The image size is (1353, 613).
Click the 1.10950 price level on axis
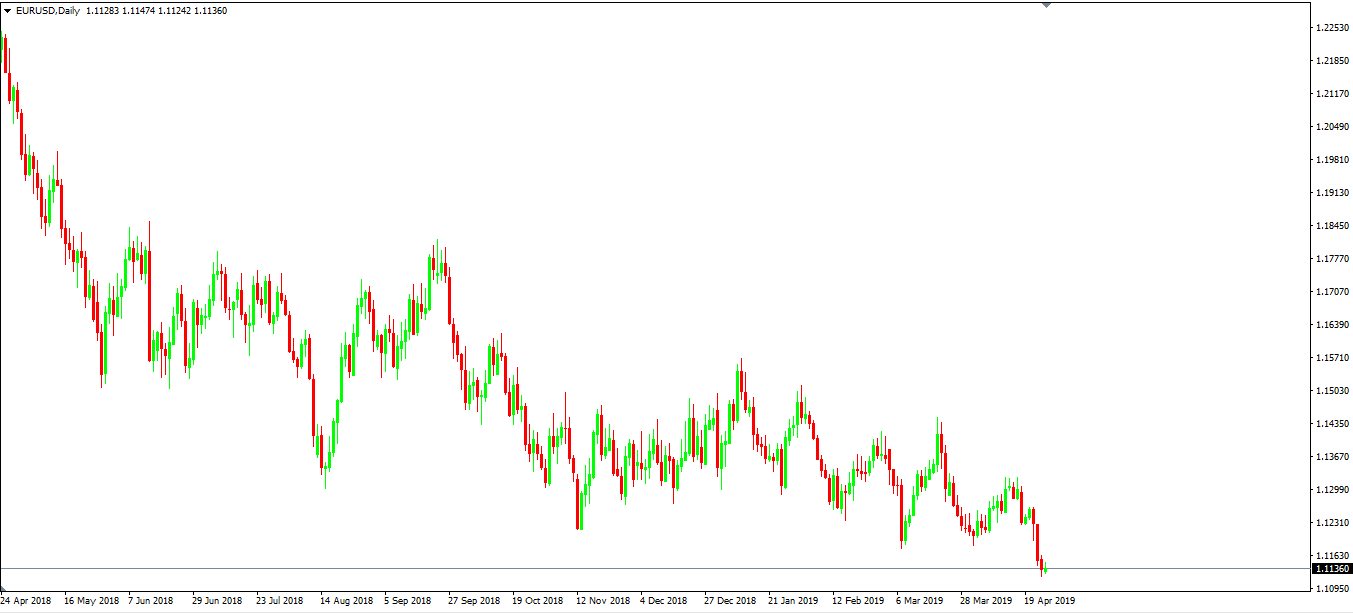[x=1332, y=589]
